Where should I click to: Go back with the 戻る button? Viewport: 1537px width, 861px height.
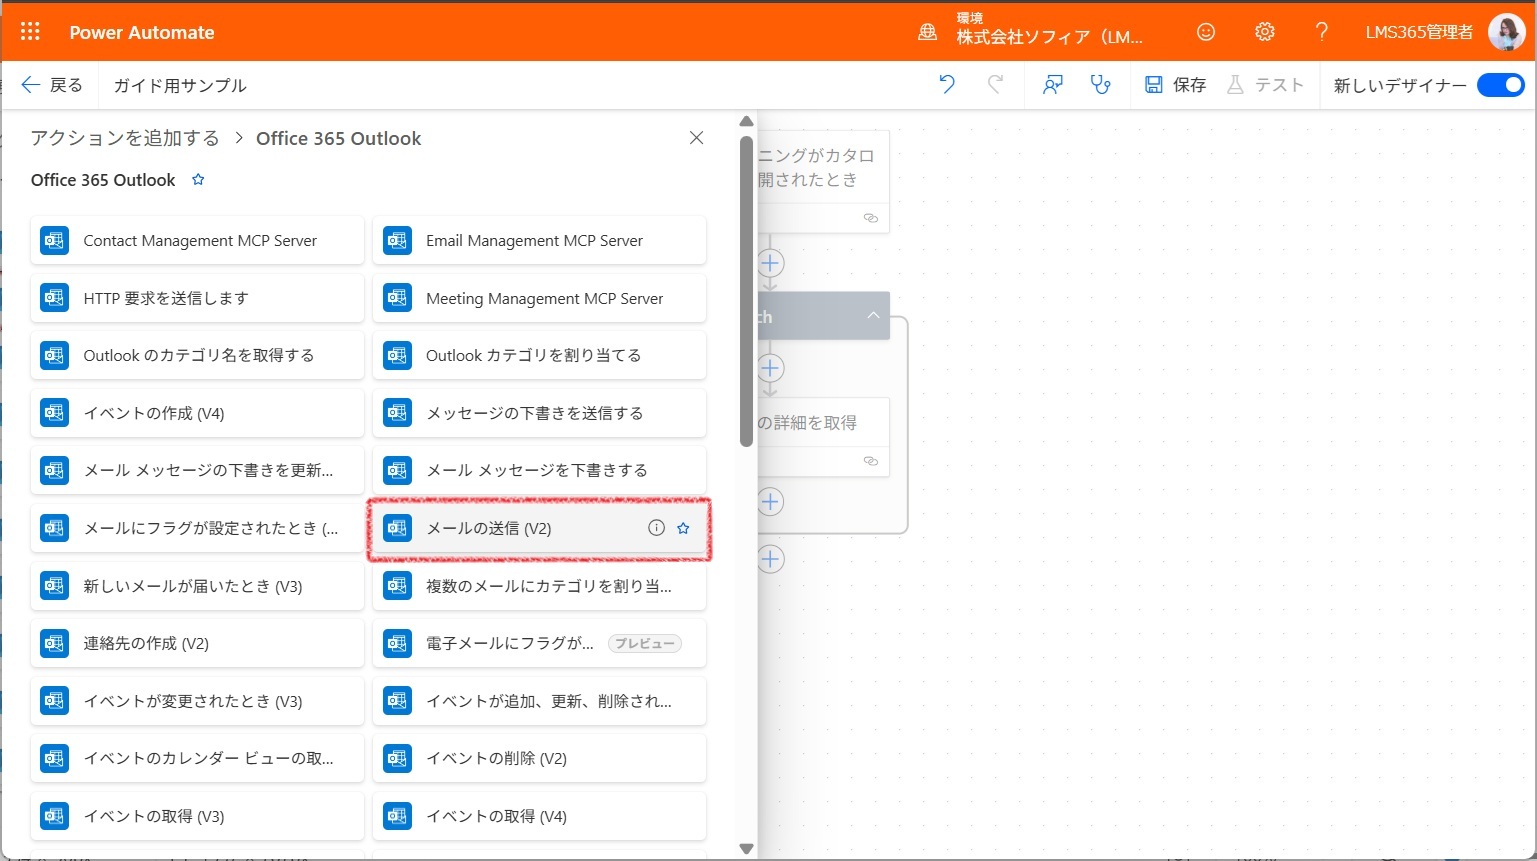(x=52, y=85)
